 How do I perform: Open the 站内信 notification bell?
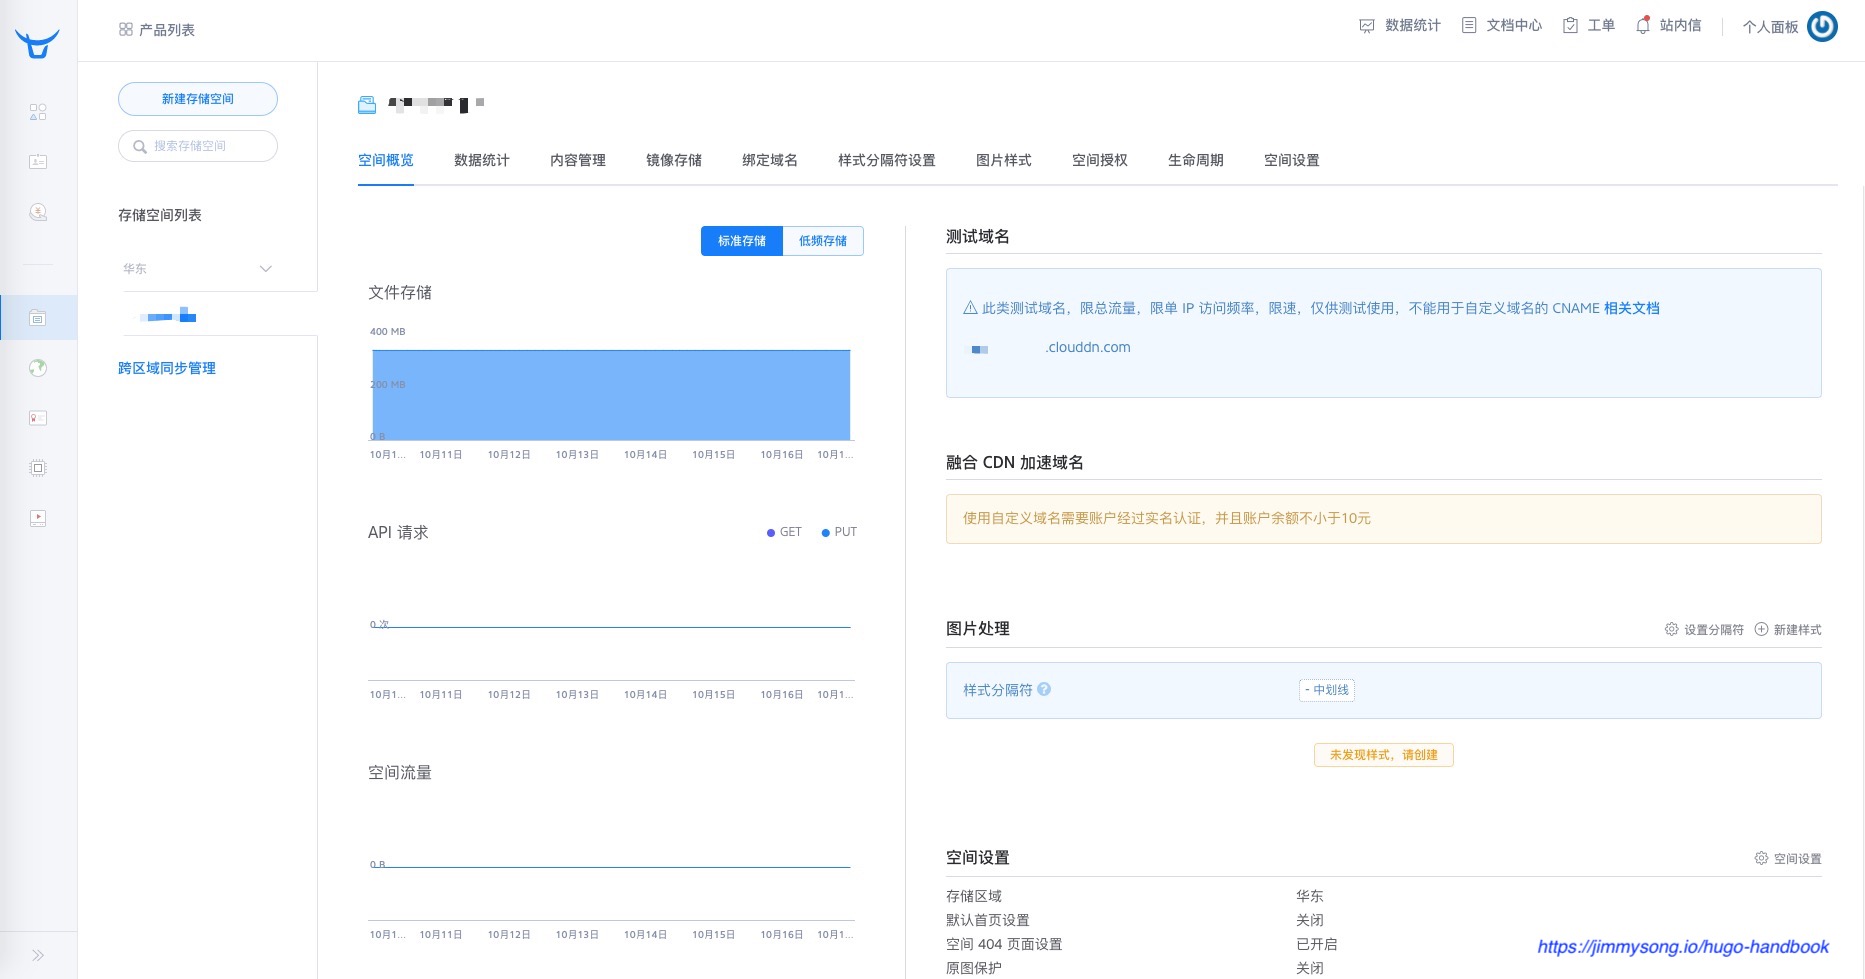point(1668,26)
